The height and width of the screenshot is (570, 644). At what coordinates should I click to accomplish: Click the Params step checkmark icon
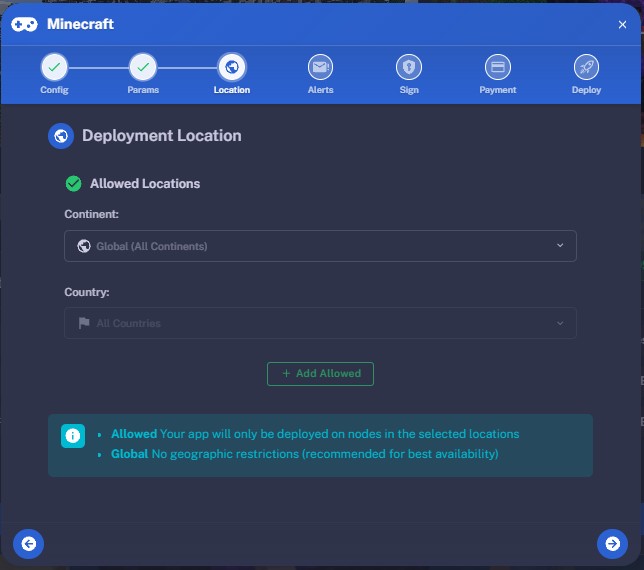(143, 67)
